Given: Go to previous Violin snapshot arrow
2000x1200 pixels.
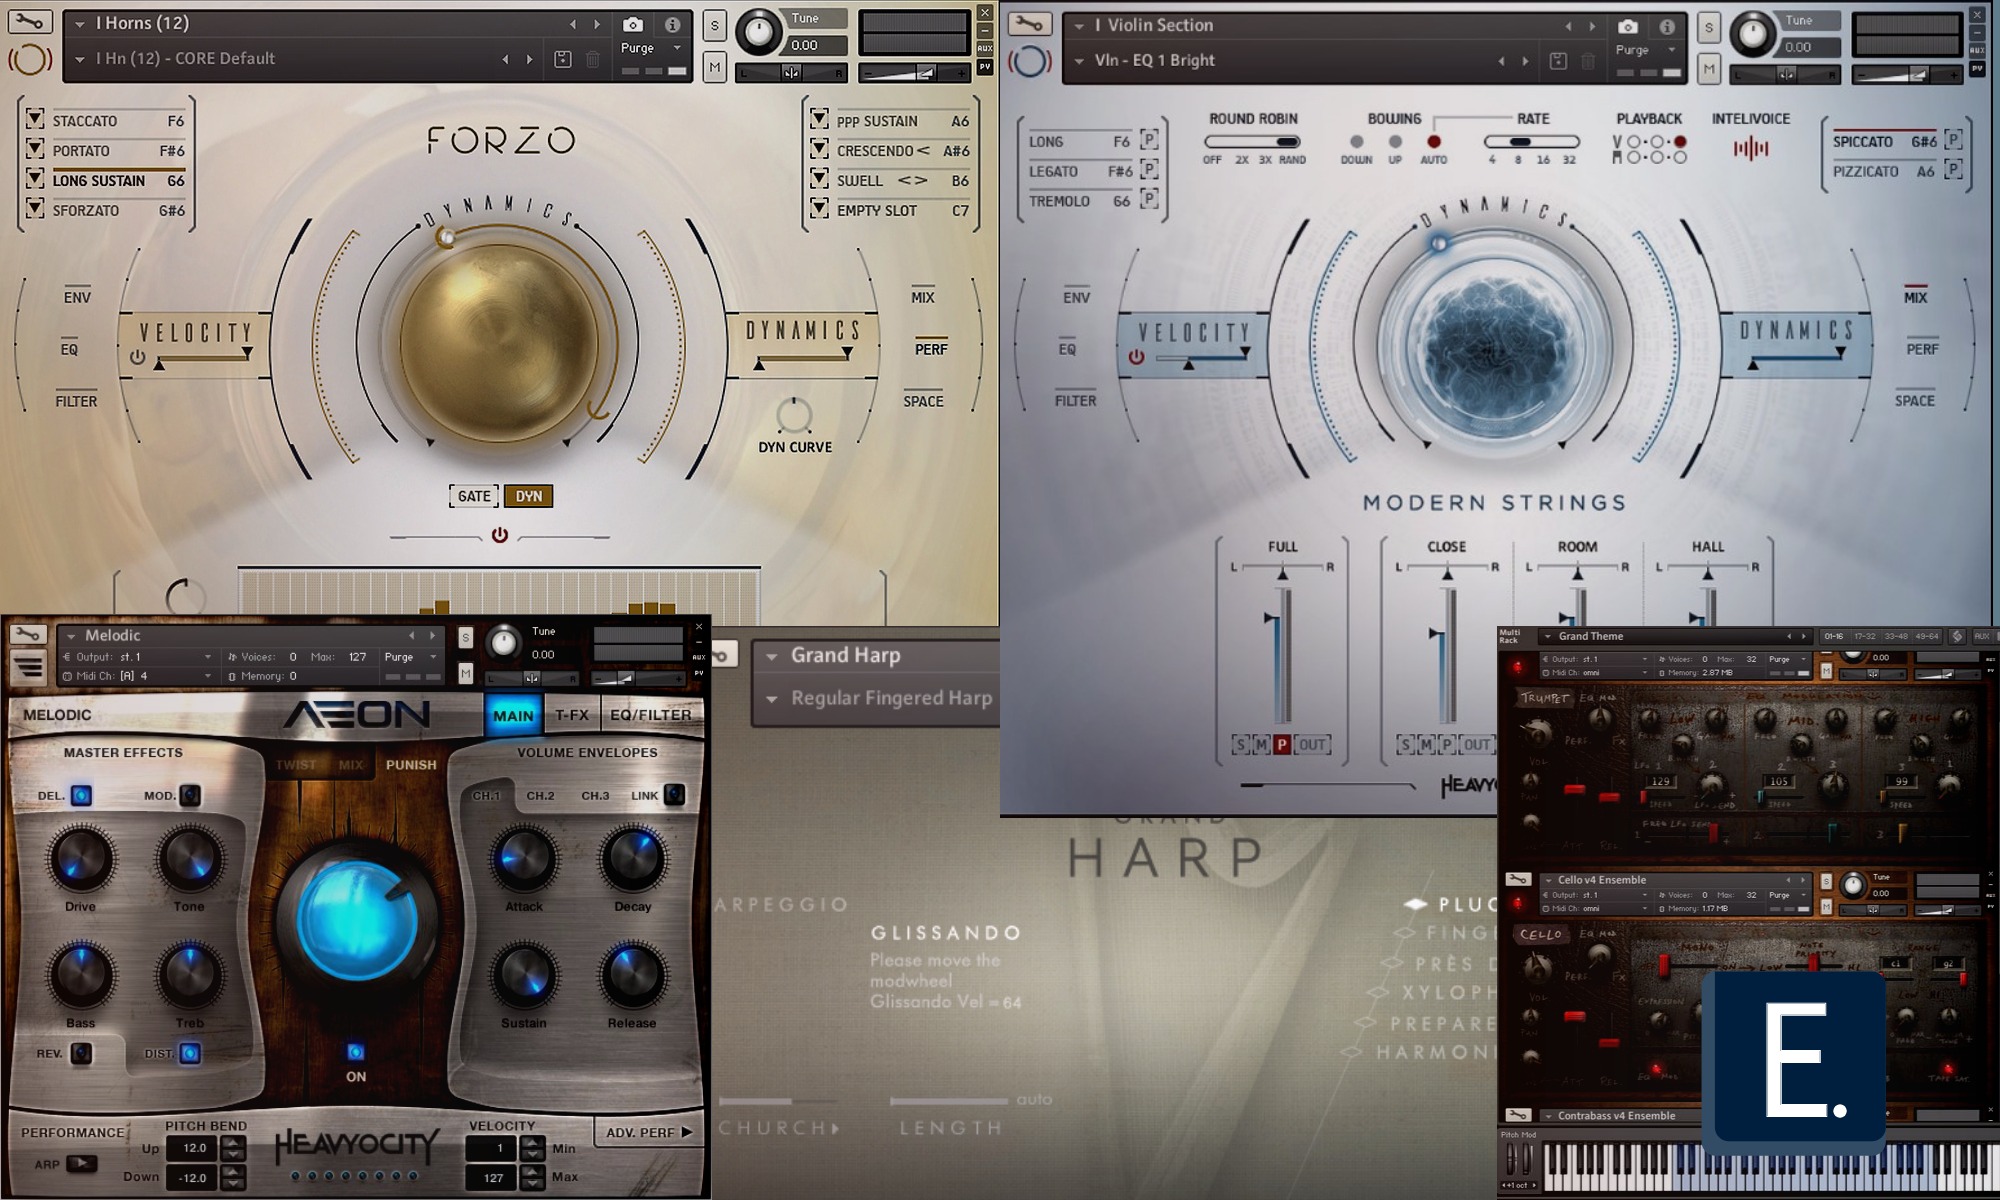Looking at the screenshot, I should click(x=1501, y=61).
